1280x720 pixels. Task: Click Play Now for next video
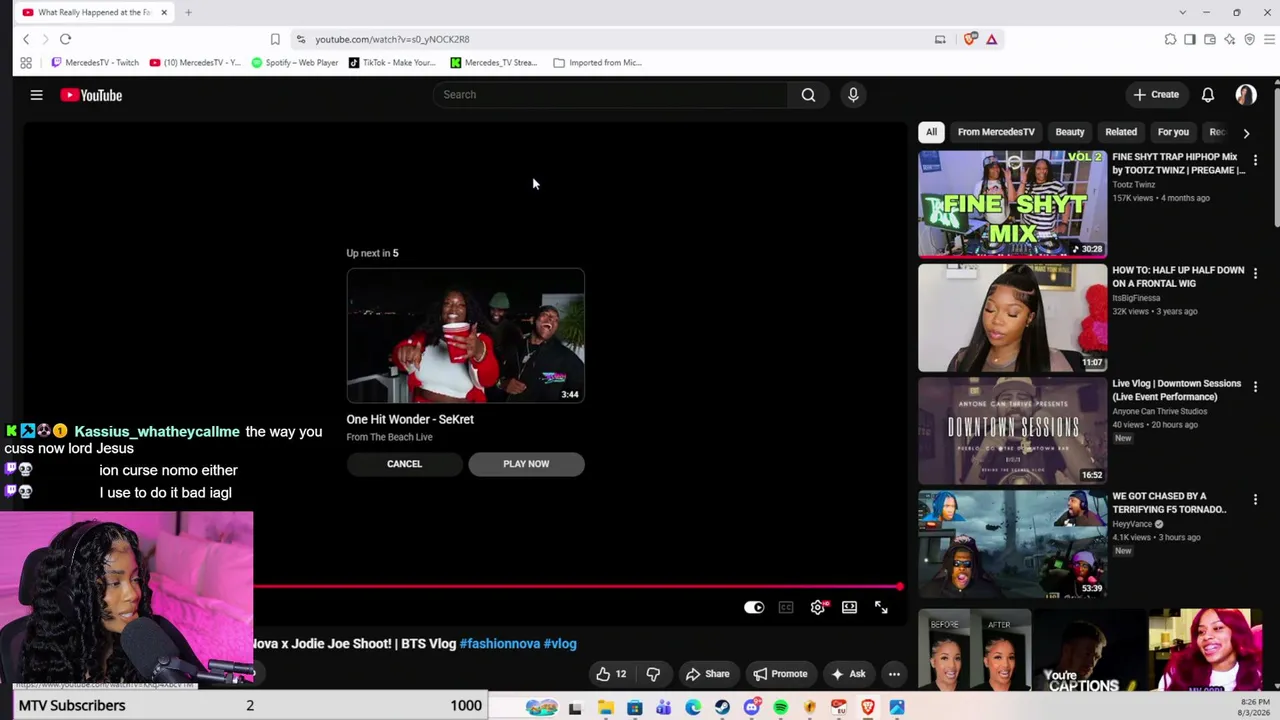(526, 464)
